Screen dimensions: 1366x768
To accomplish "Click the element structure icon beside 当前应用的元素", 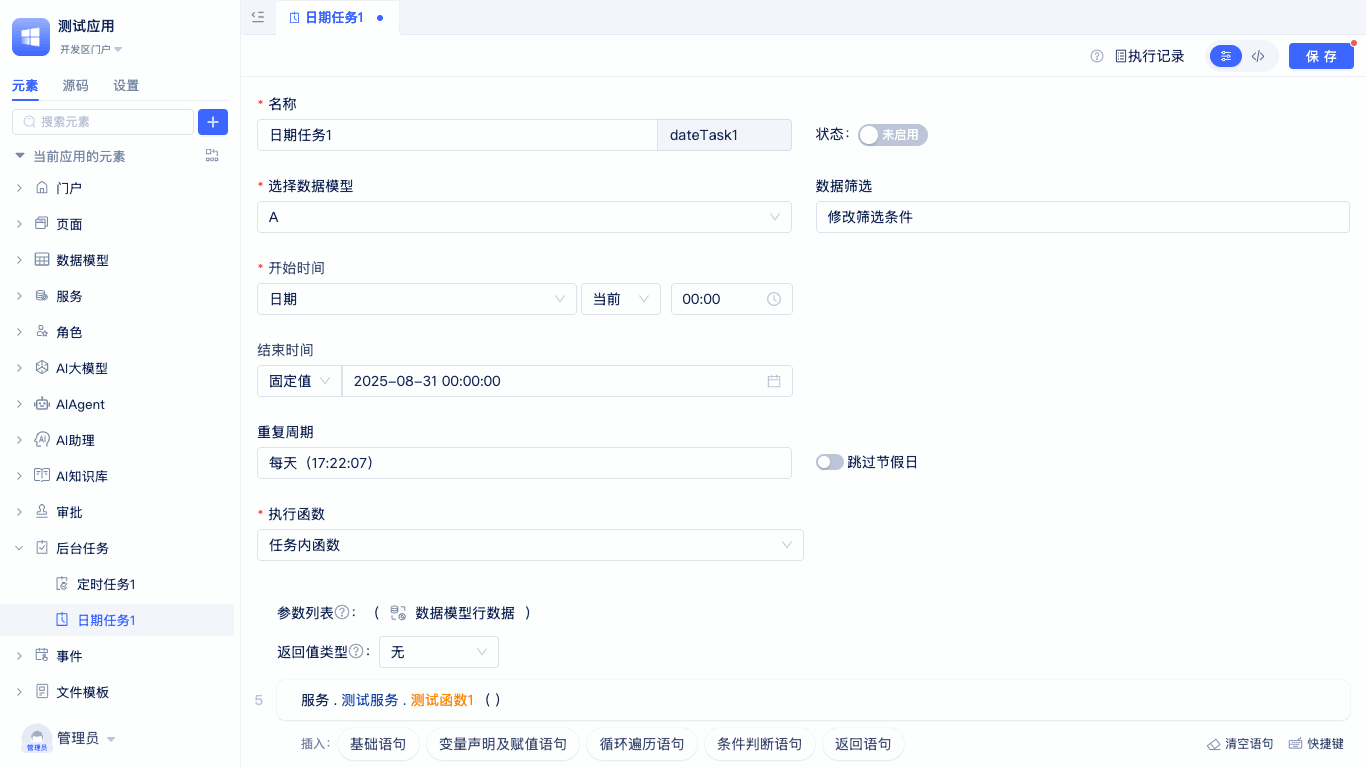I will click(x=212, y=155).
